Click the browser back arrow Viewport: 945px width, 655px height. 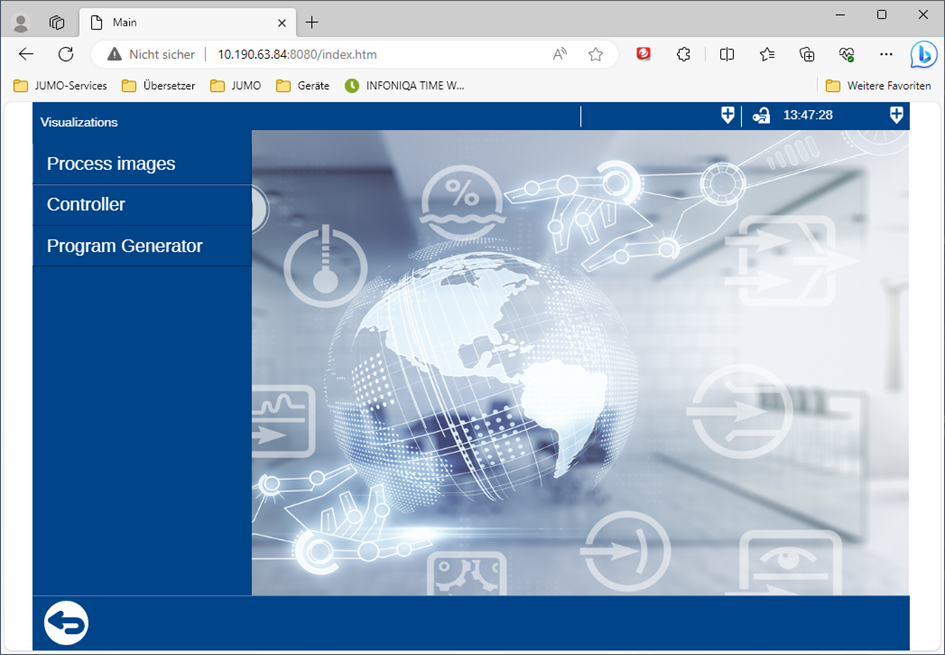tap(26, 54)
